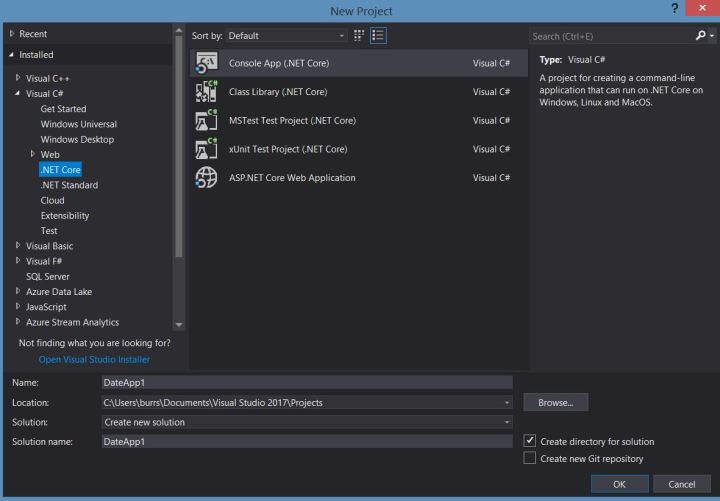Expand the Visual C++ tree node
The image size is (720, 501).
(18, 78)
